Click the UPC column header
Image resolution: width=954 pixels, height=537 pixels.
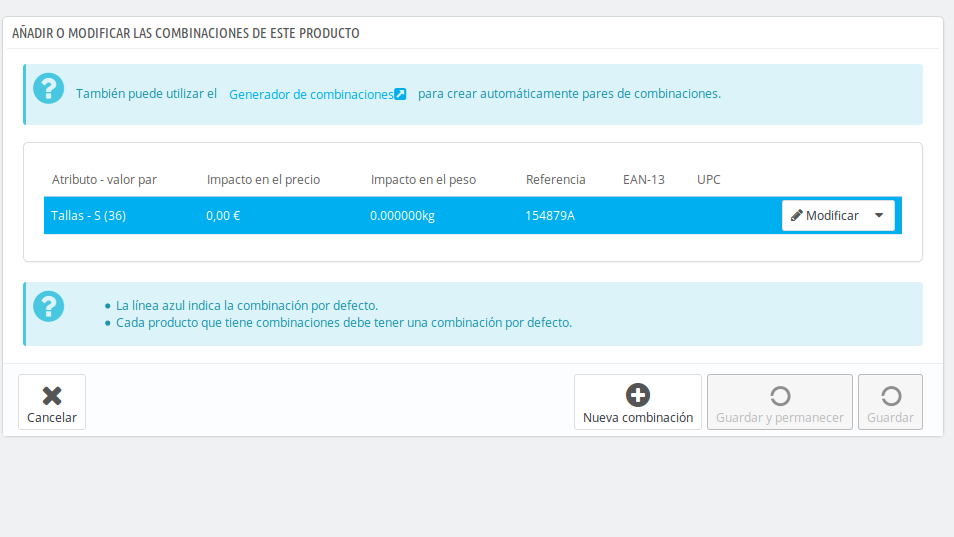[x=709, y=179]
